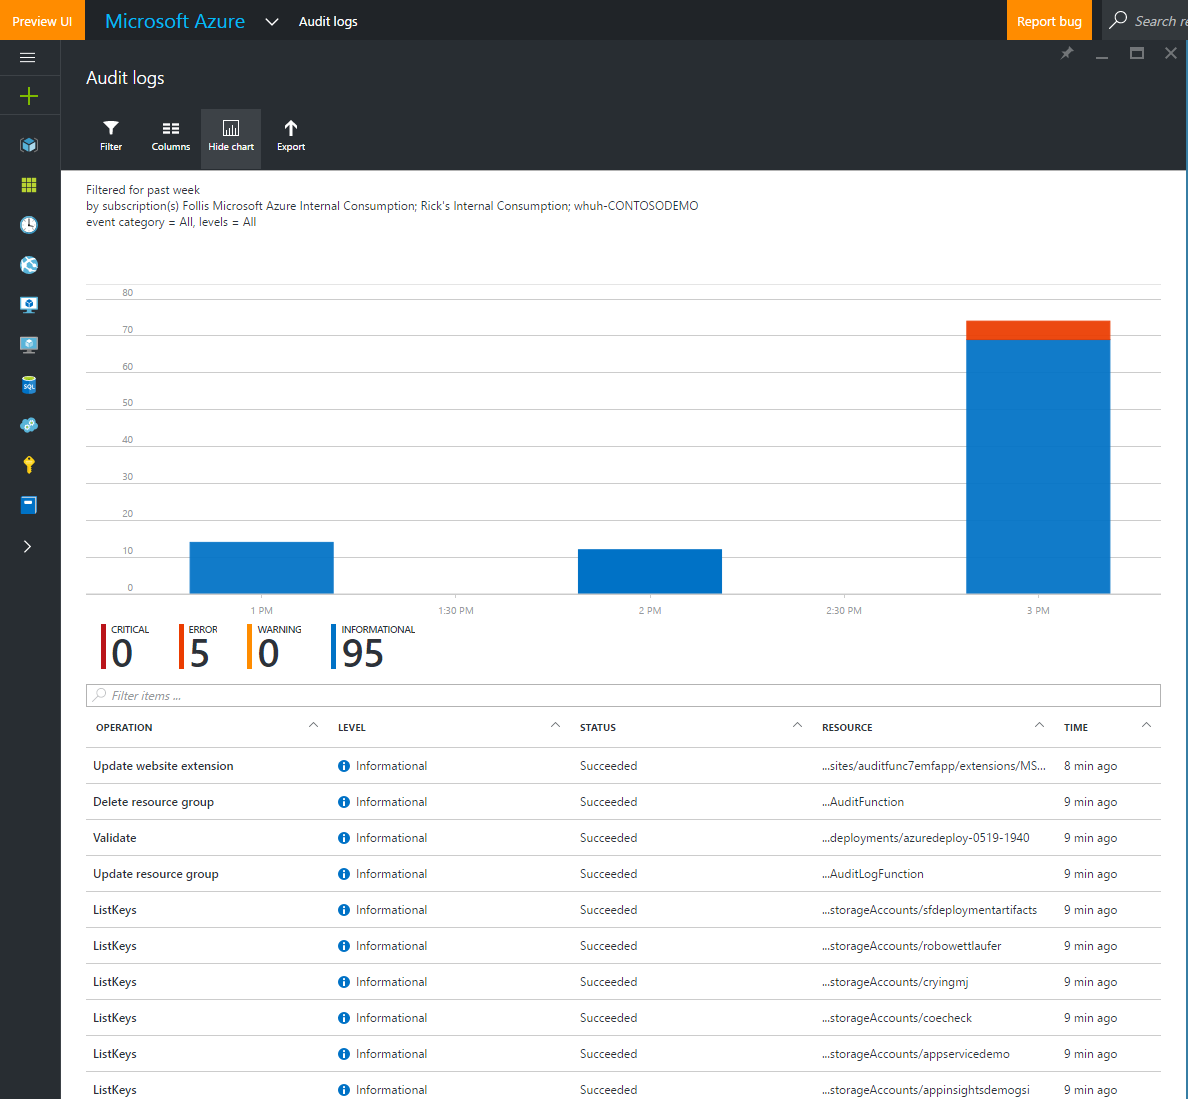Click ...storageAccounts/coecheck resource
The width and height of the screenshot is (1188, 1099).
897,1018
